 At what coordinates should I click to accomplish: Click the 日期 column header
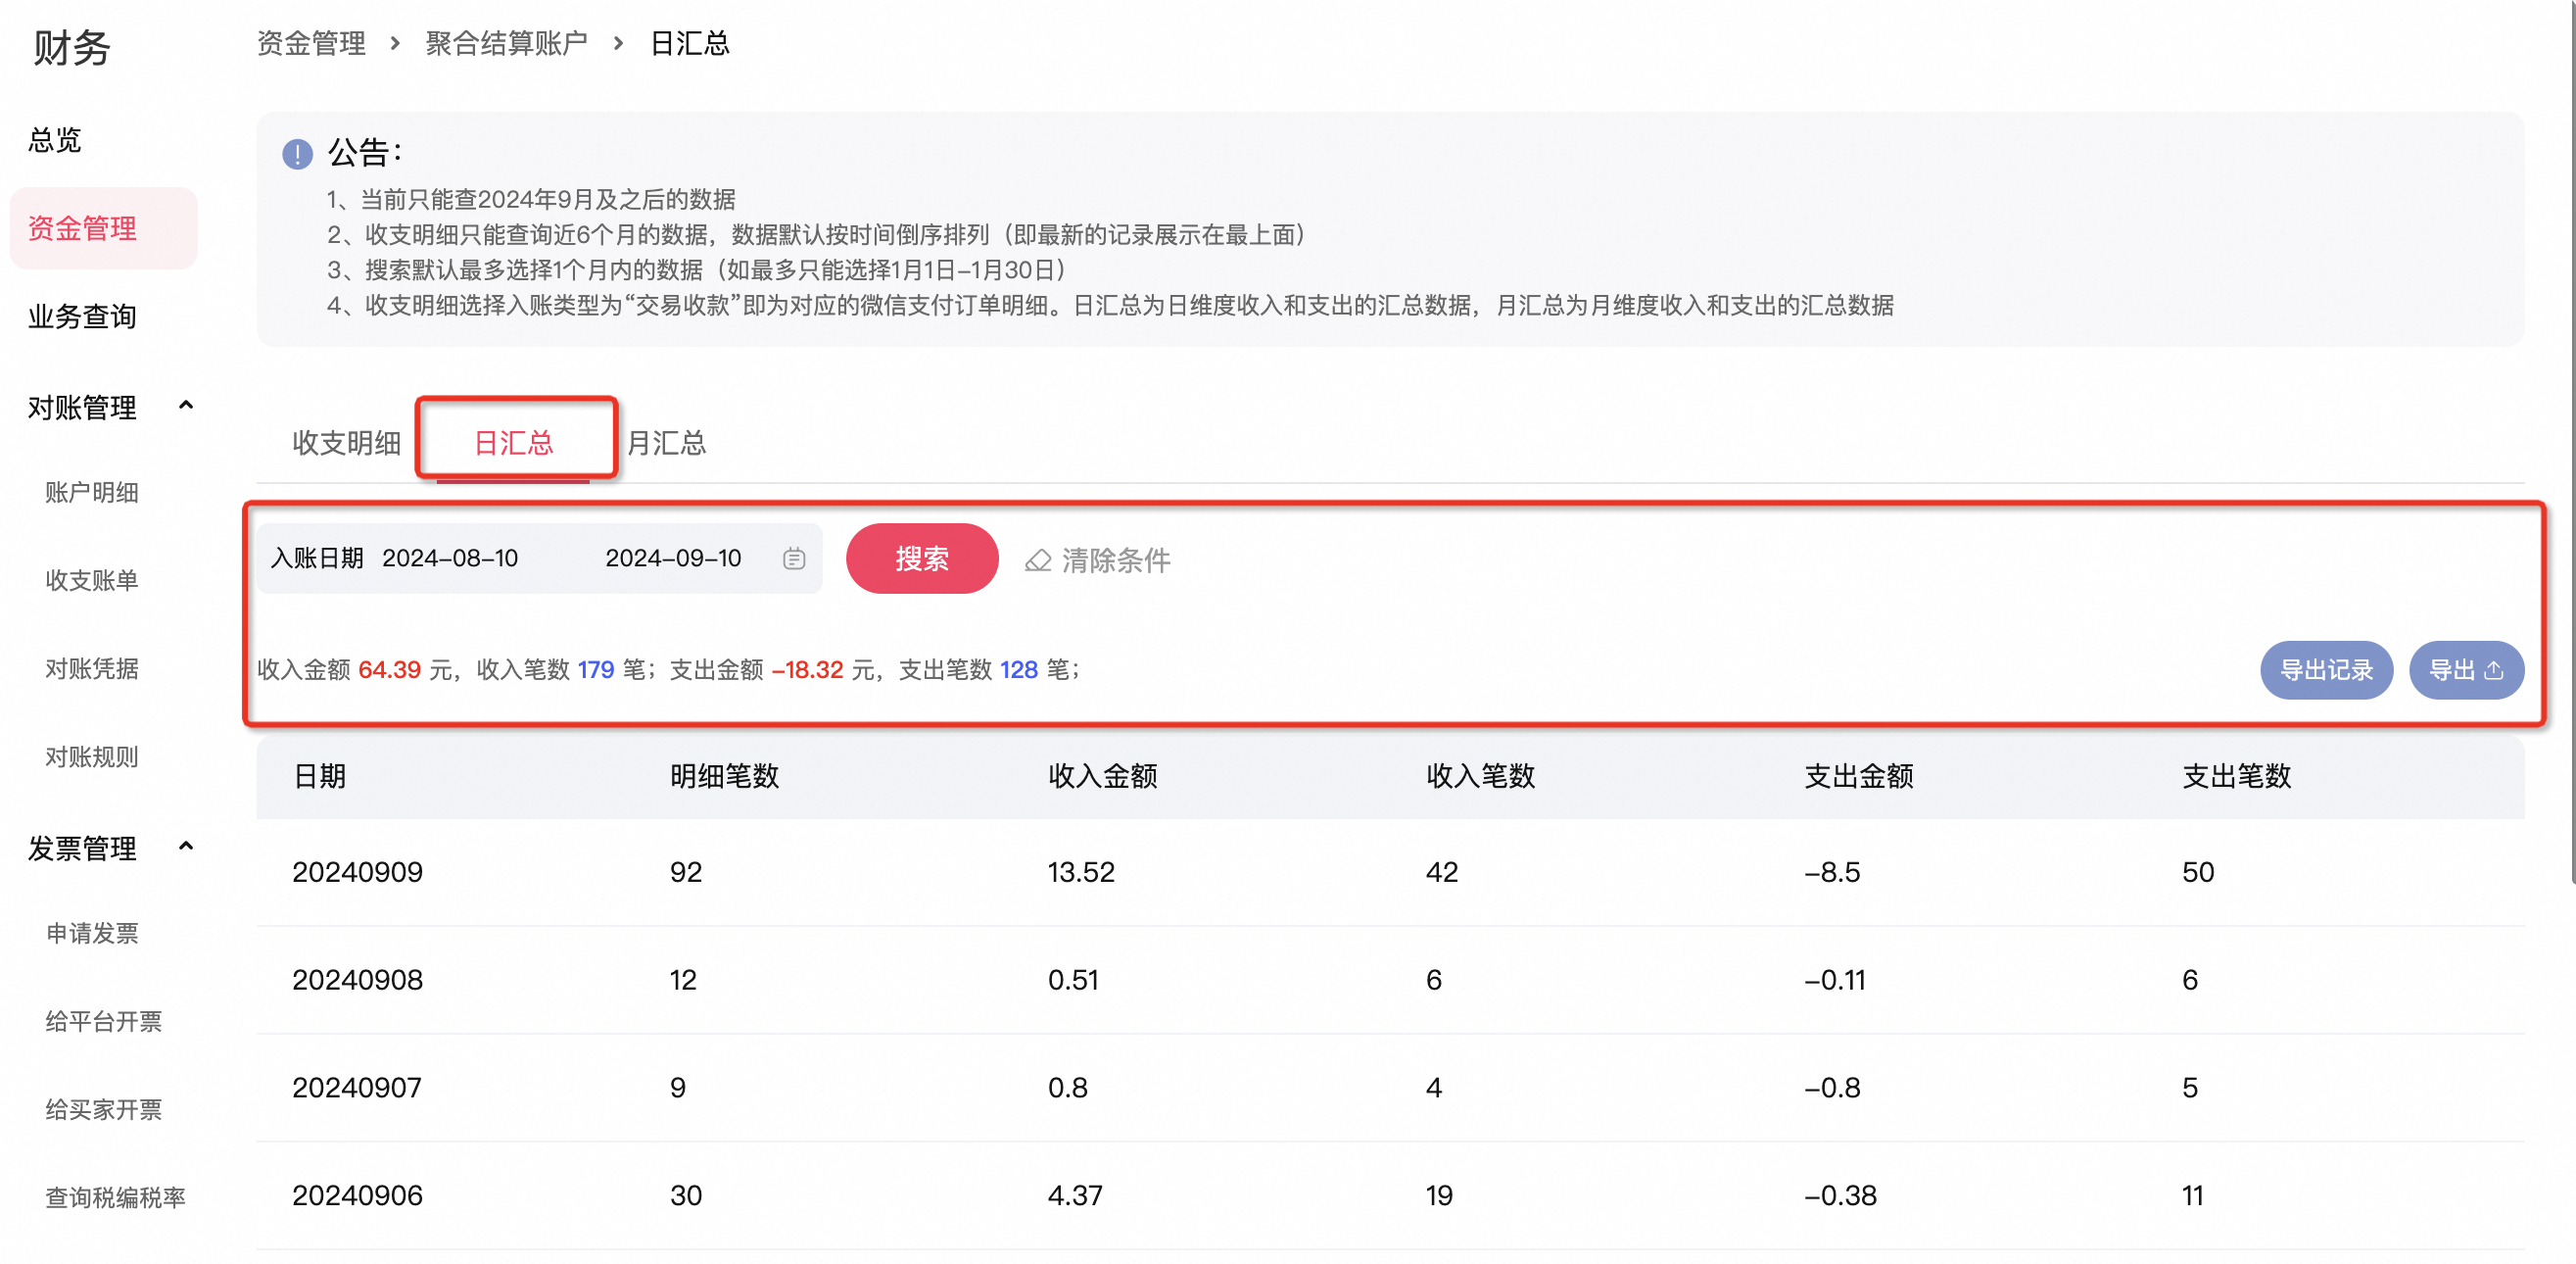pyautogui.click(x=319, y=776)
